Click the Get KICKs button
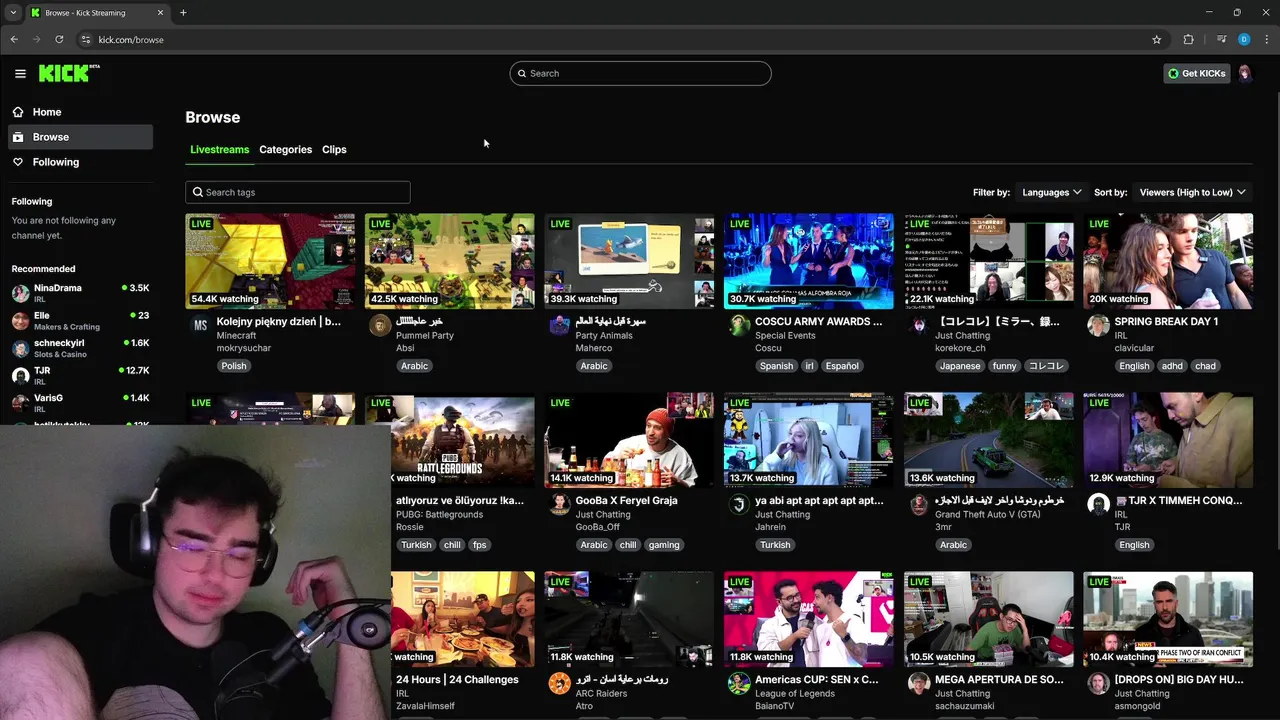Image resolution: width=1280 pixels, height=720 pixels. [x=1196, y=73]
